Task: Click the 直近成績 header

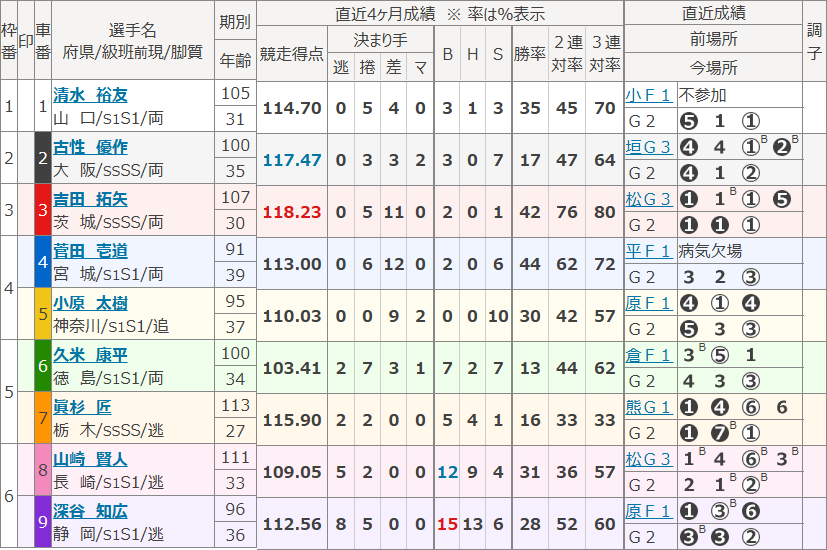Action: [713, 13]
